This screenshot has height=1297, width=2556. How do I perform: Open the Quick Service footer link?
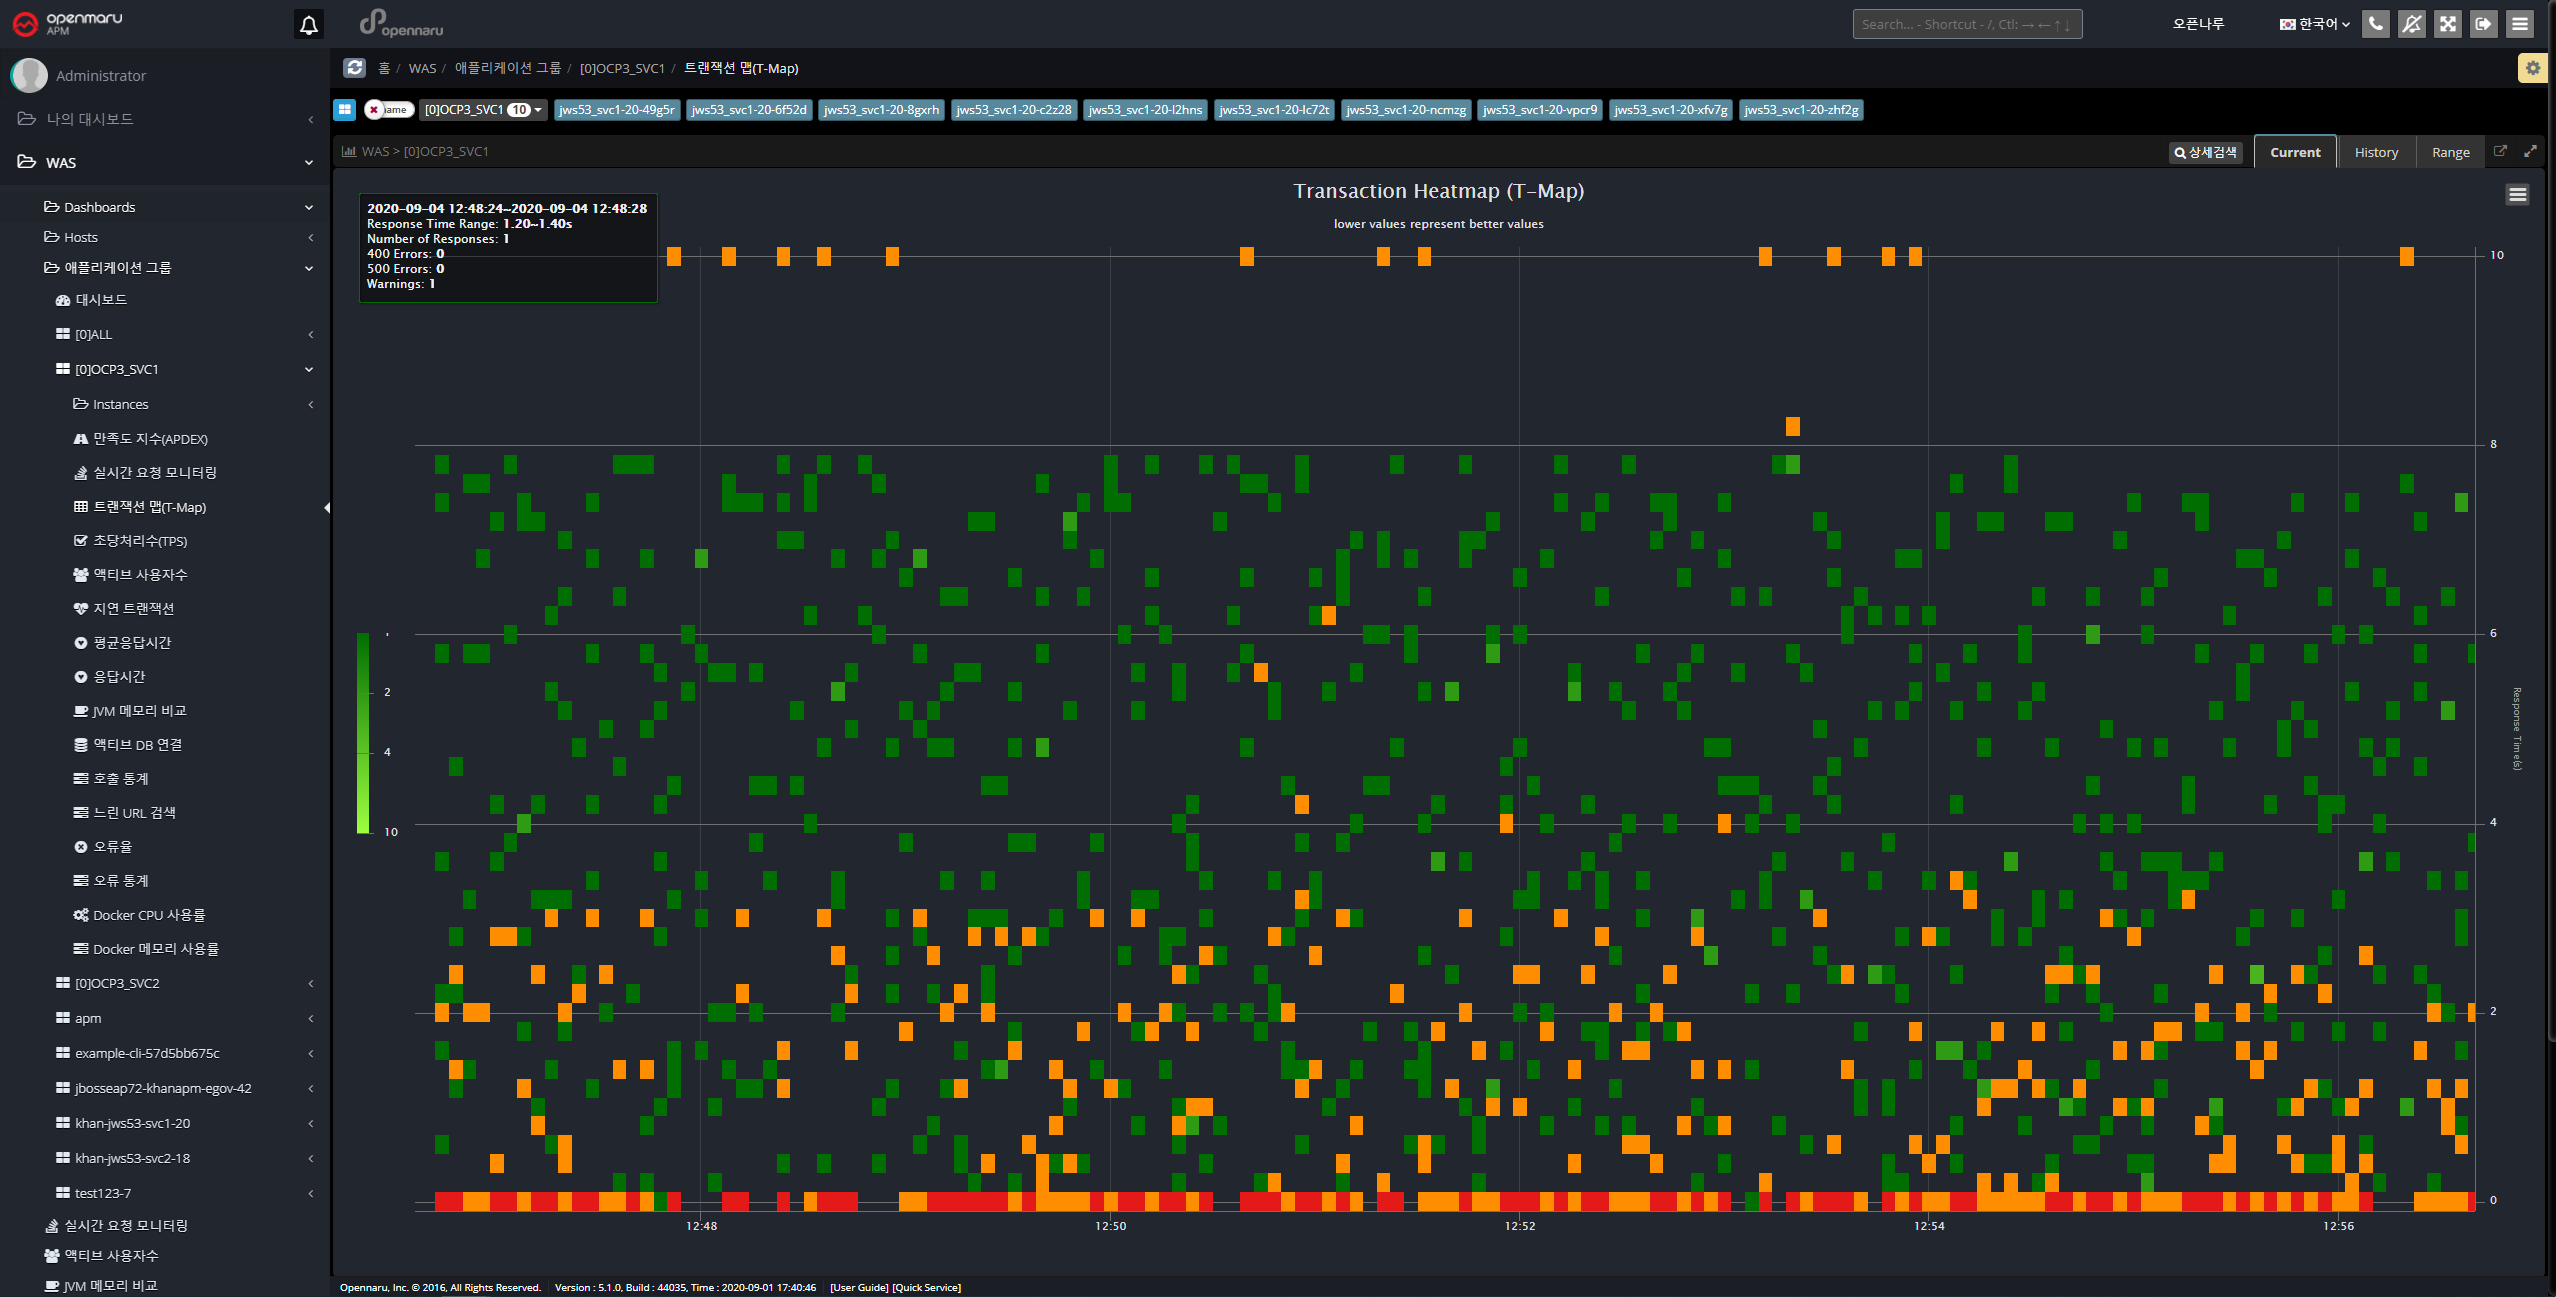pyautogui.click(x=926, y=1288)
